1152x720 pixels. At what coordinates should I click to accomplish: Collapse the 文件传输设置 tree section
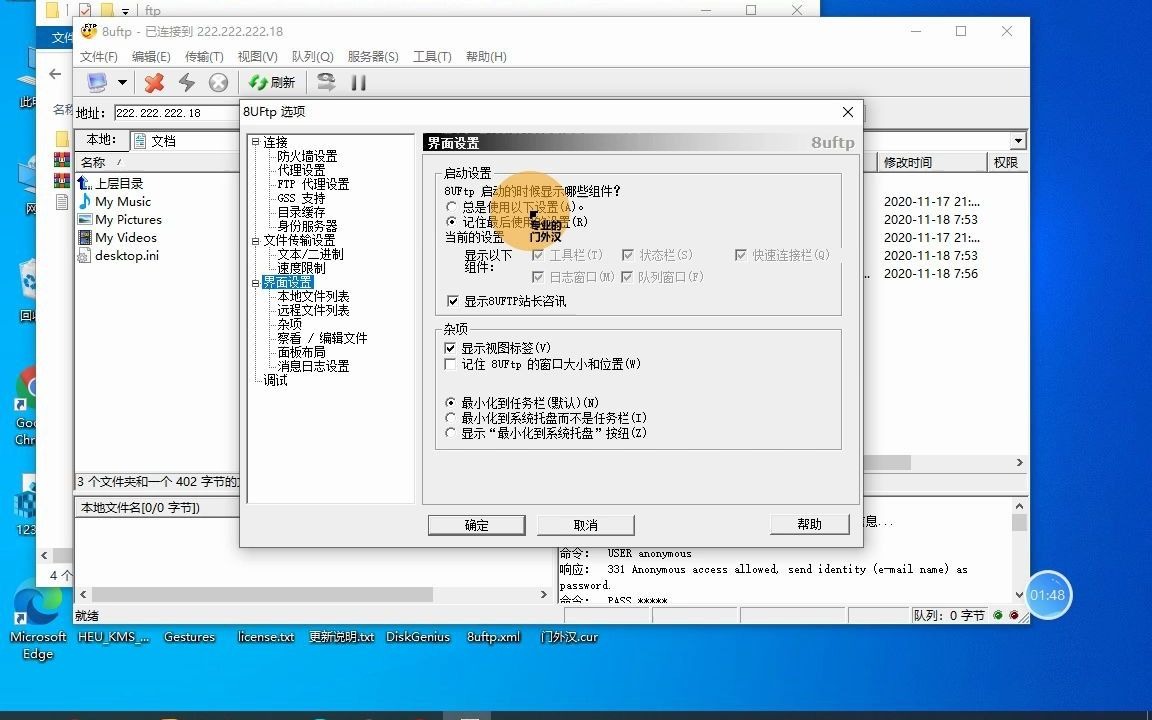255,240
